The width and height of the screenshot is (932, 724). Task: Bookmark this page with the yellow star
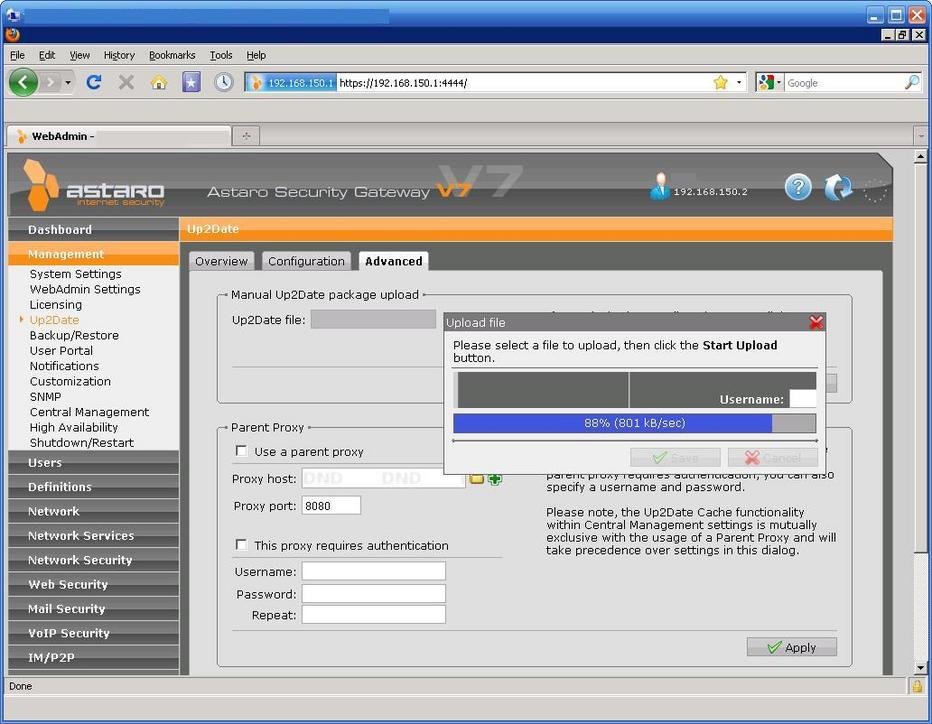720,82
